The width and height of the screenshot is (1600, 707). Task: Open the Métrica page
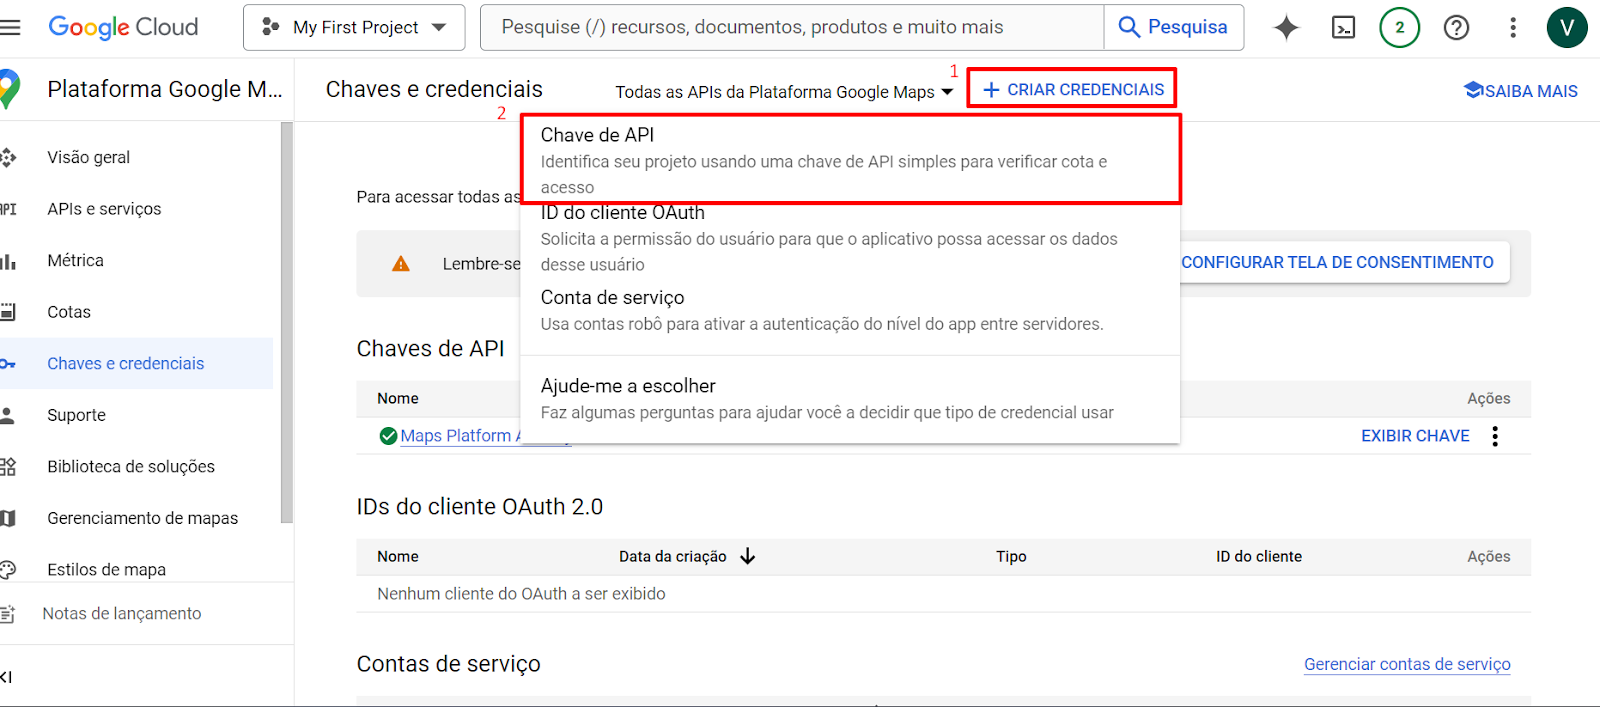75,260
